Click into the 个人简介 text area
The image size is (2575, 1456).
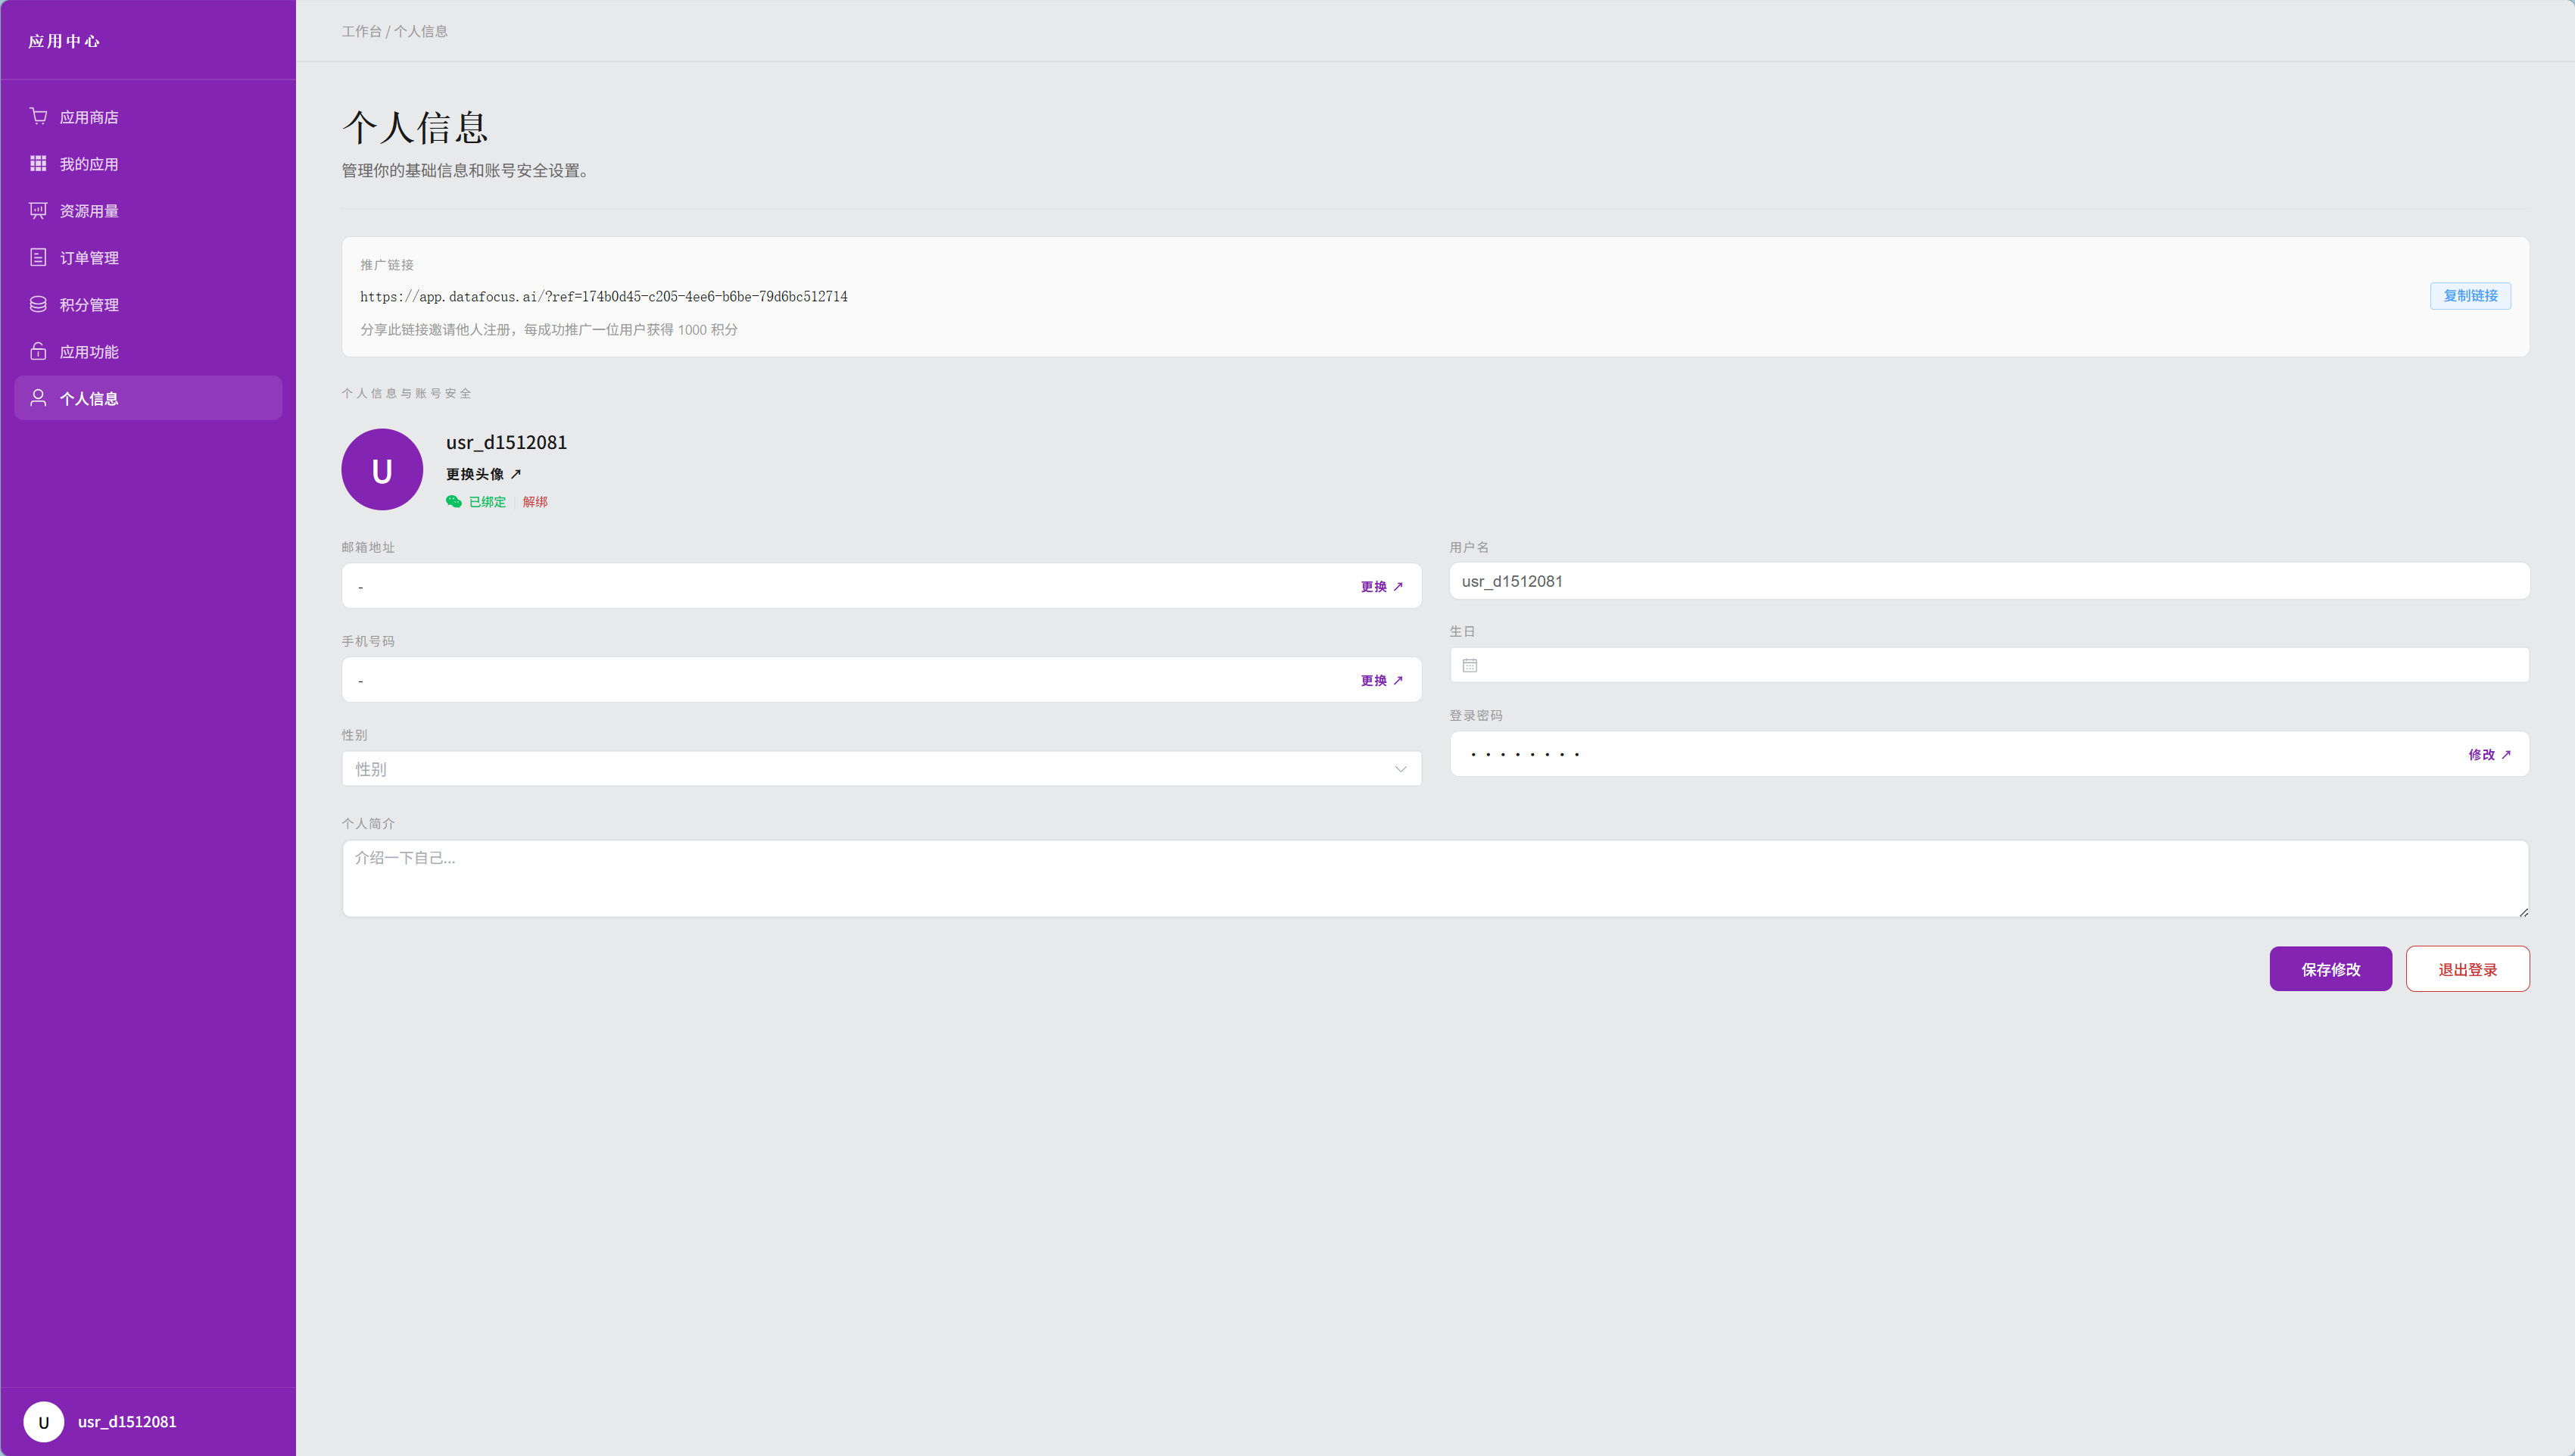click(1436, 879)
